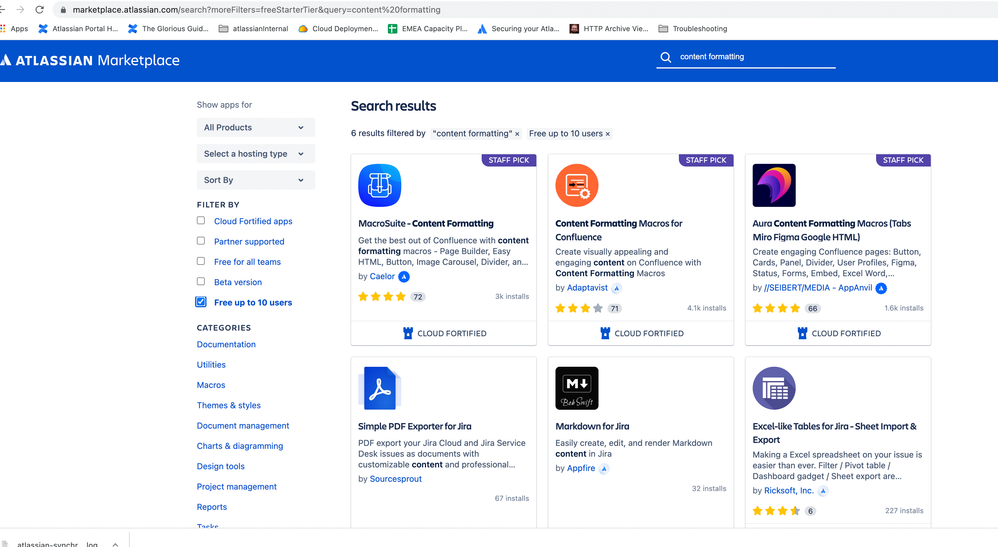This screenshot has height=547, width=998.
Task: Click Cloud Fortified badge on MacroSuite card
Action: [x=444, y=333]
